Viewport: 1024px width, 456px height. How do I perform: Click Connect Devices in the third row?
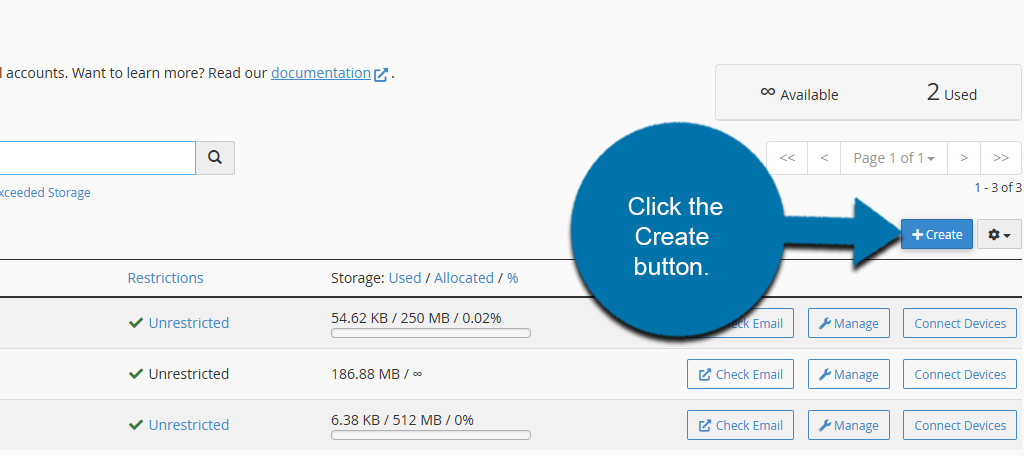click(960, 425)
